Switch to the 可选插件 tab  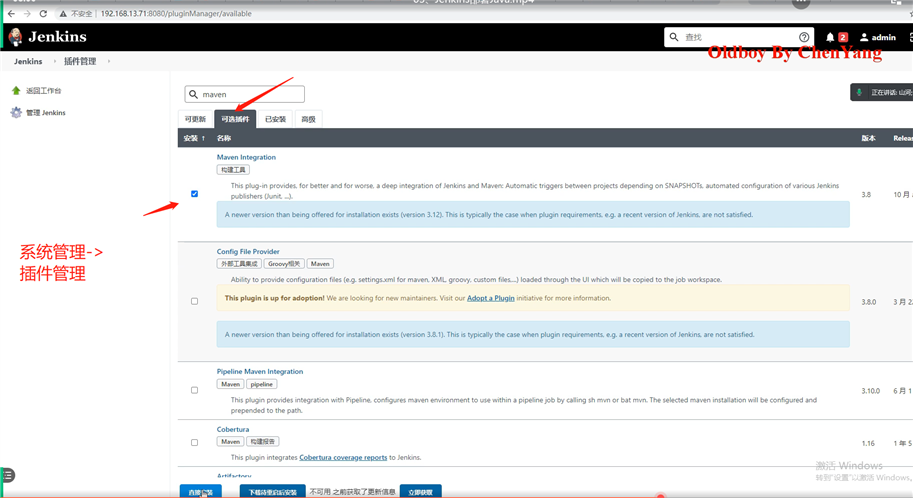click(x=235, y=119)
